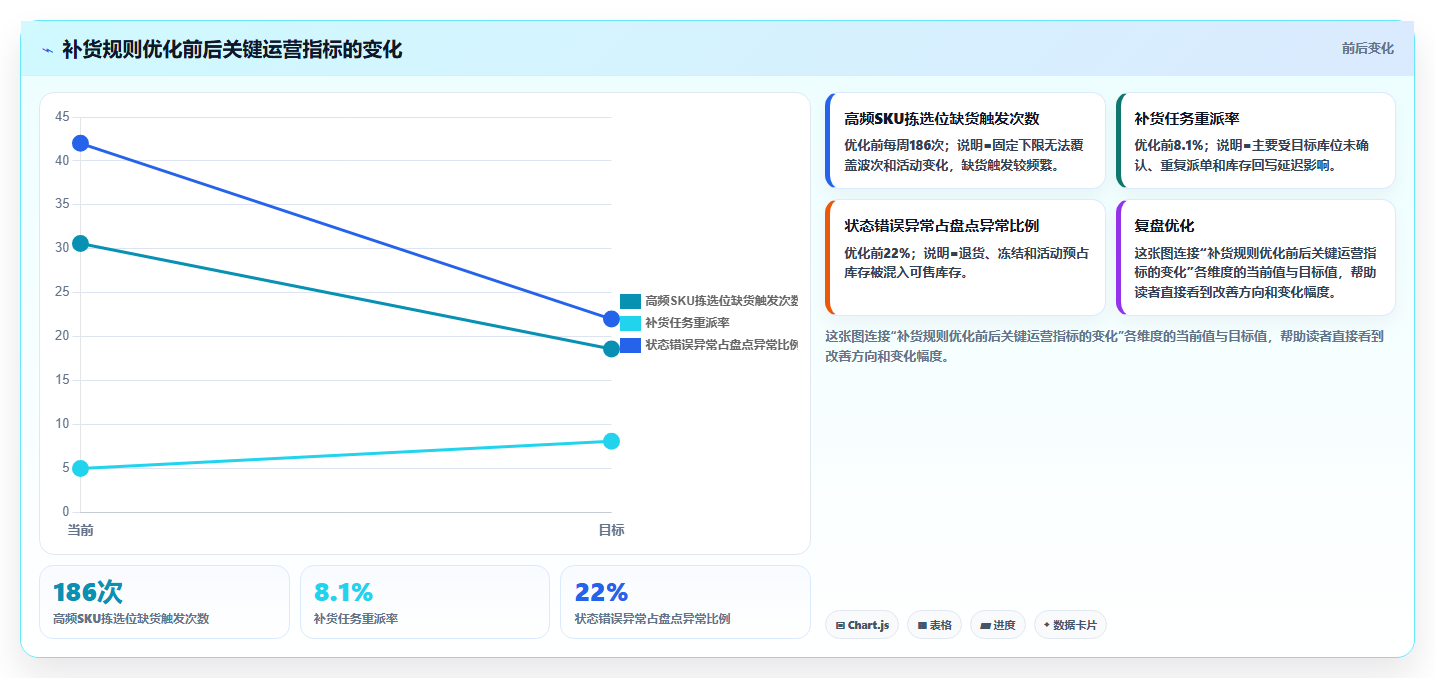Open the 8.1% stat card

click(425, 602)
